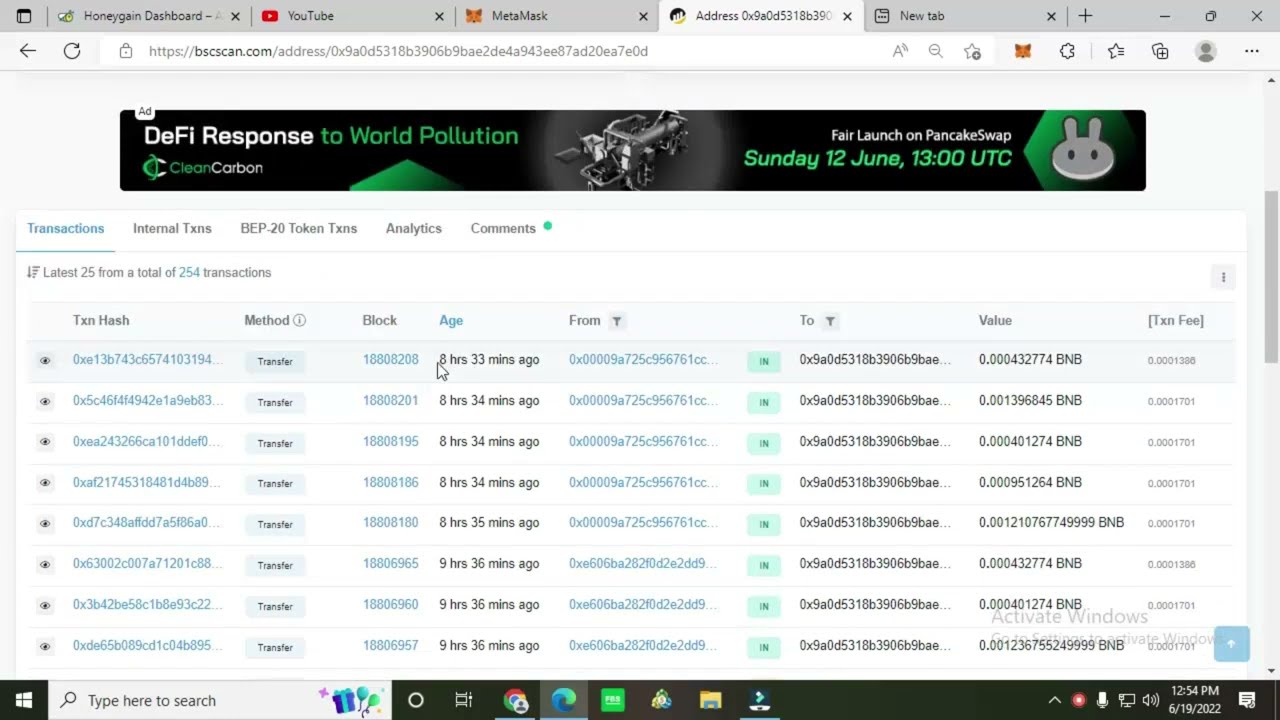Add this page to favorites star icon
1280x720 pixels.
[x=972, y=51]
